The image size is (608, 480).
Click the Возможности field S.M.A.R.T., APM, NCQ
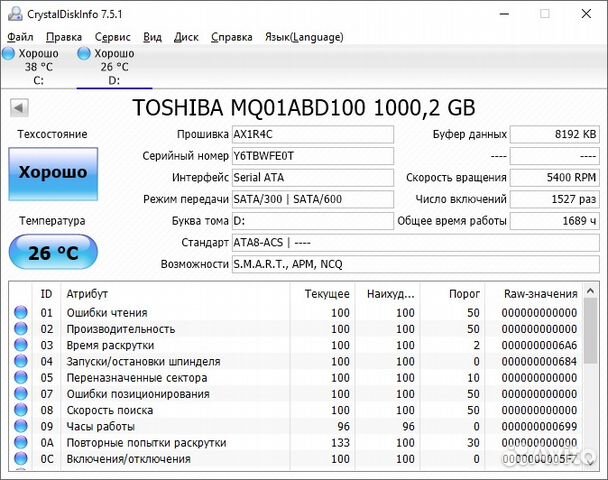416,264
